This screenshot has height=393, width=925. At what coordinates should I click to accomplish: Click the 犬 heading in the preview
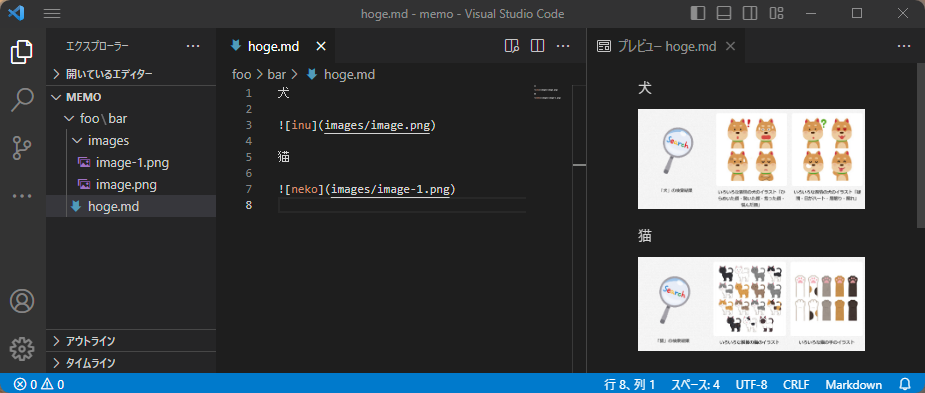[645, 89]
